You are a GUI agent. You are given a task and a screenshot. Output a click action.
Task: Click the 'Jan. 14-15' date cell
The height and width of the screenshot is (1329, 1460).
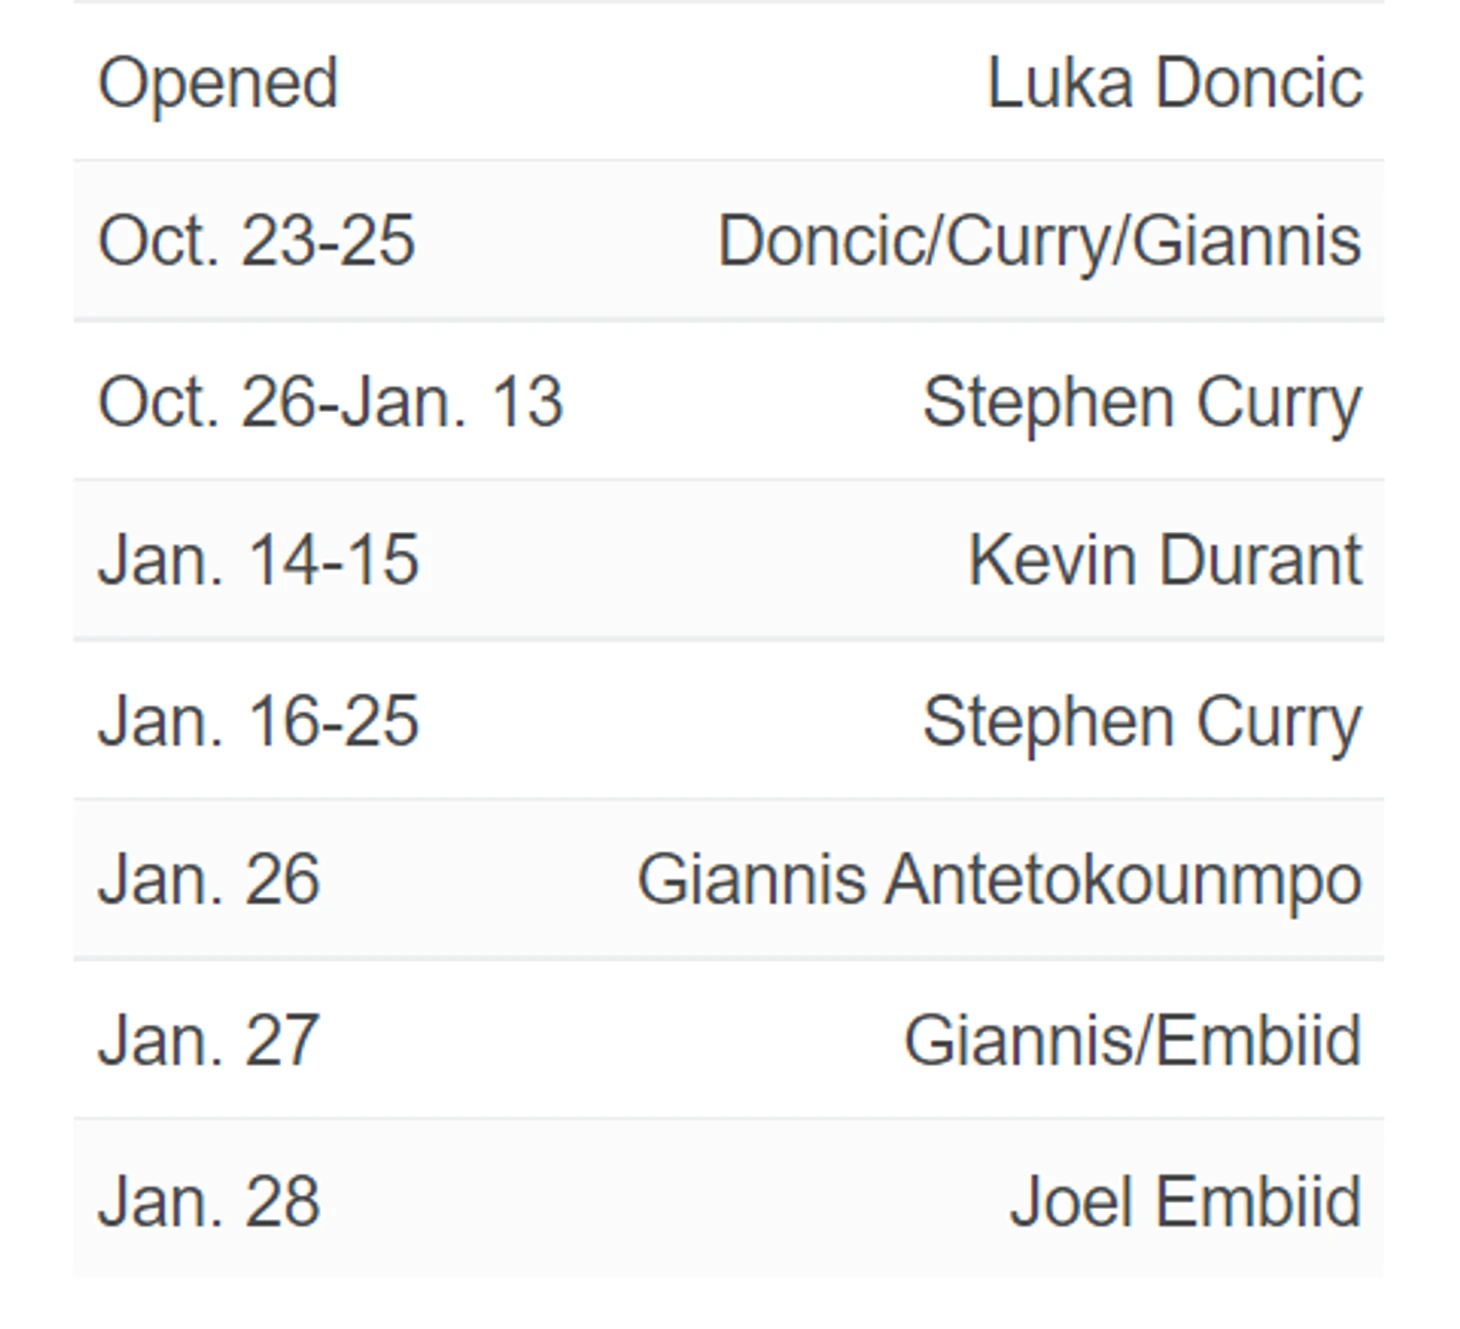tap(258, 560)
